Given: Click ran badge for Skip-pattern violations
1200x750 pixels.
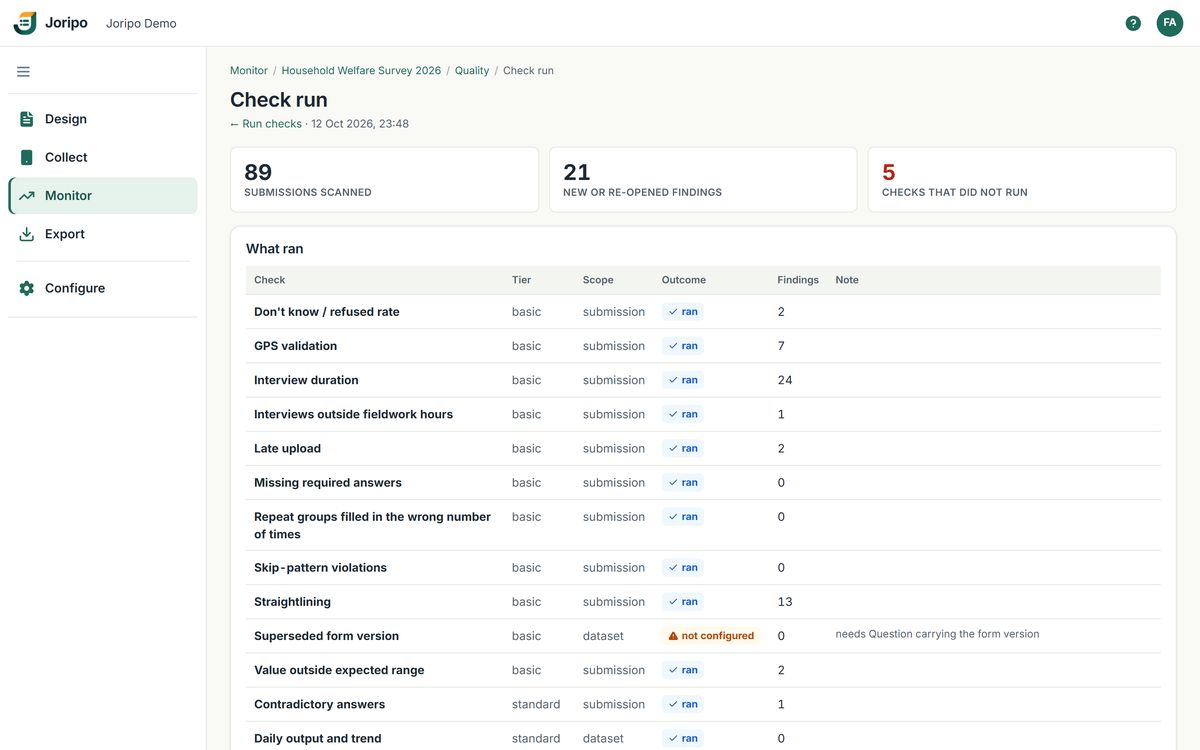Looking at the screenshot, I should 683,567.
